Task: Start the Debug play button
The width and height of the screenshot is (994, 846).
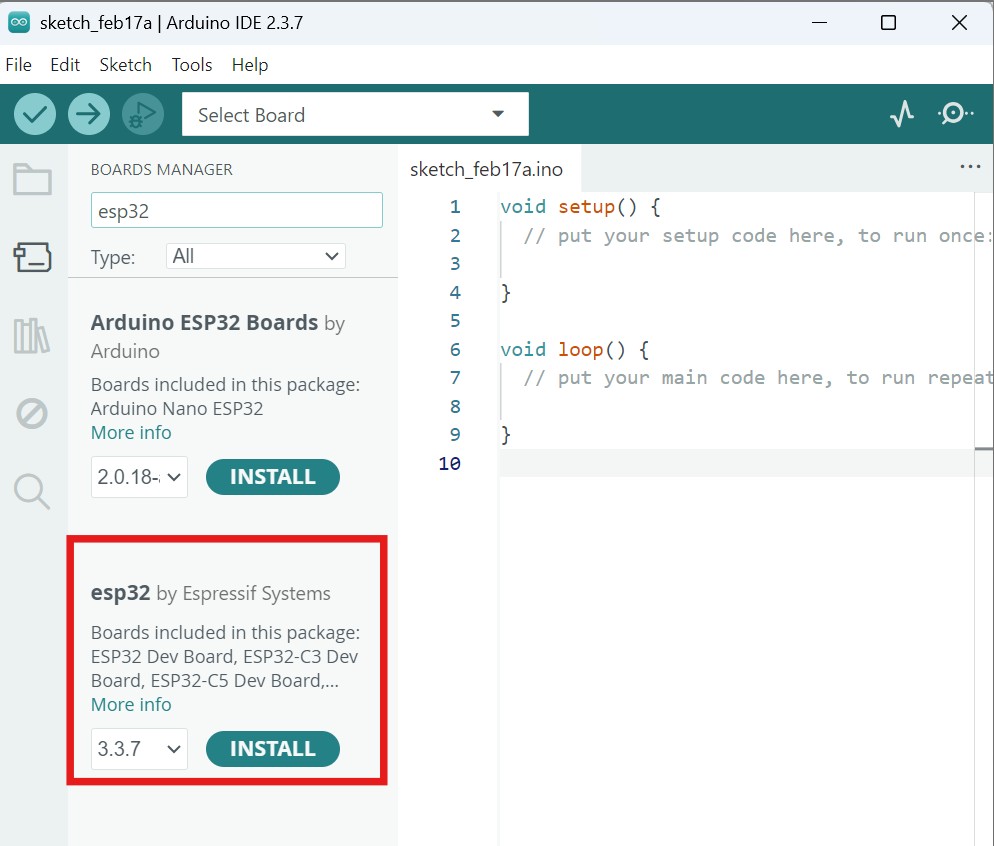Action: (x=143, y=114)
